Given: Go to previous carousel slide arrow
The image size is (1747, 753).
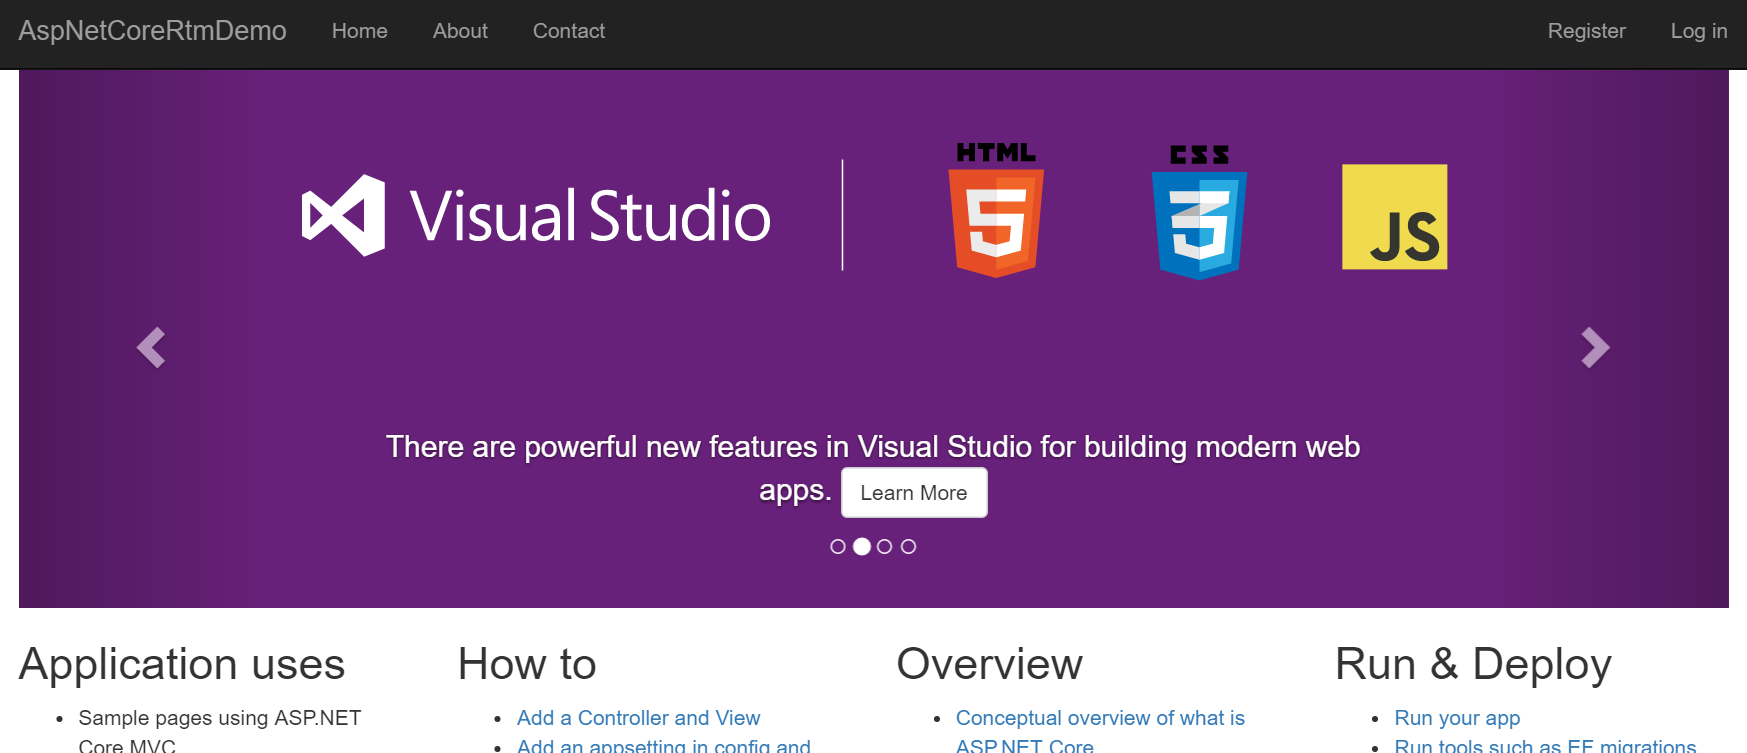Looking at the screenshot, I should pos(151,348).
